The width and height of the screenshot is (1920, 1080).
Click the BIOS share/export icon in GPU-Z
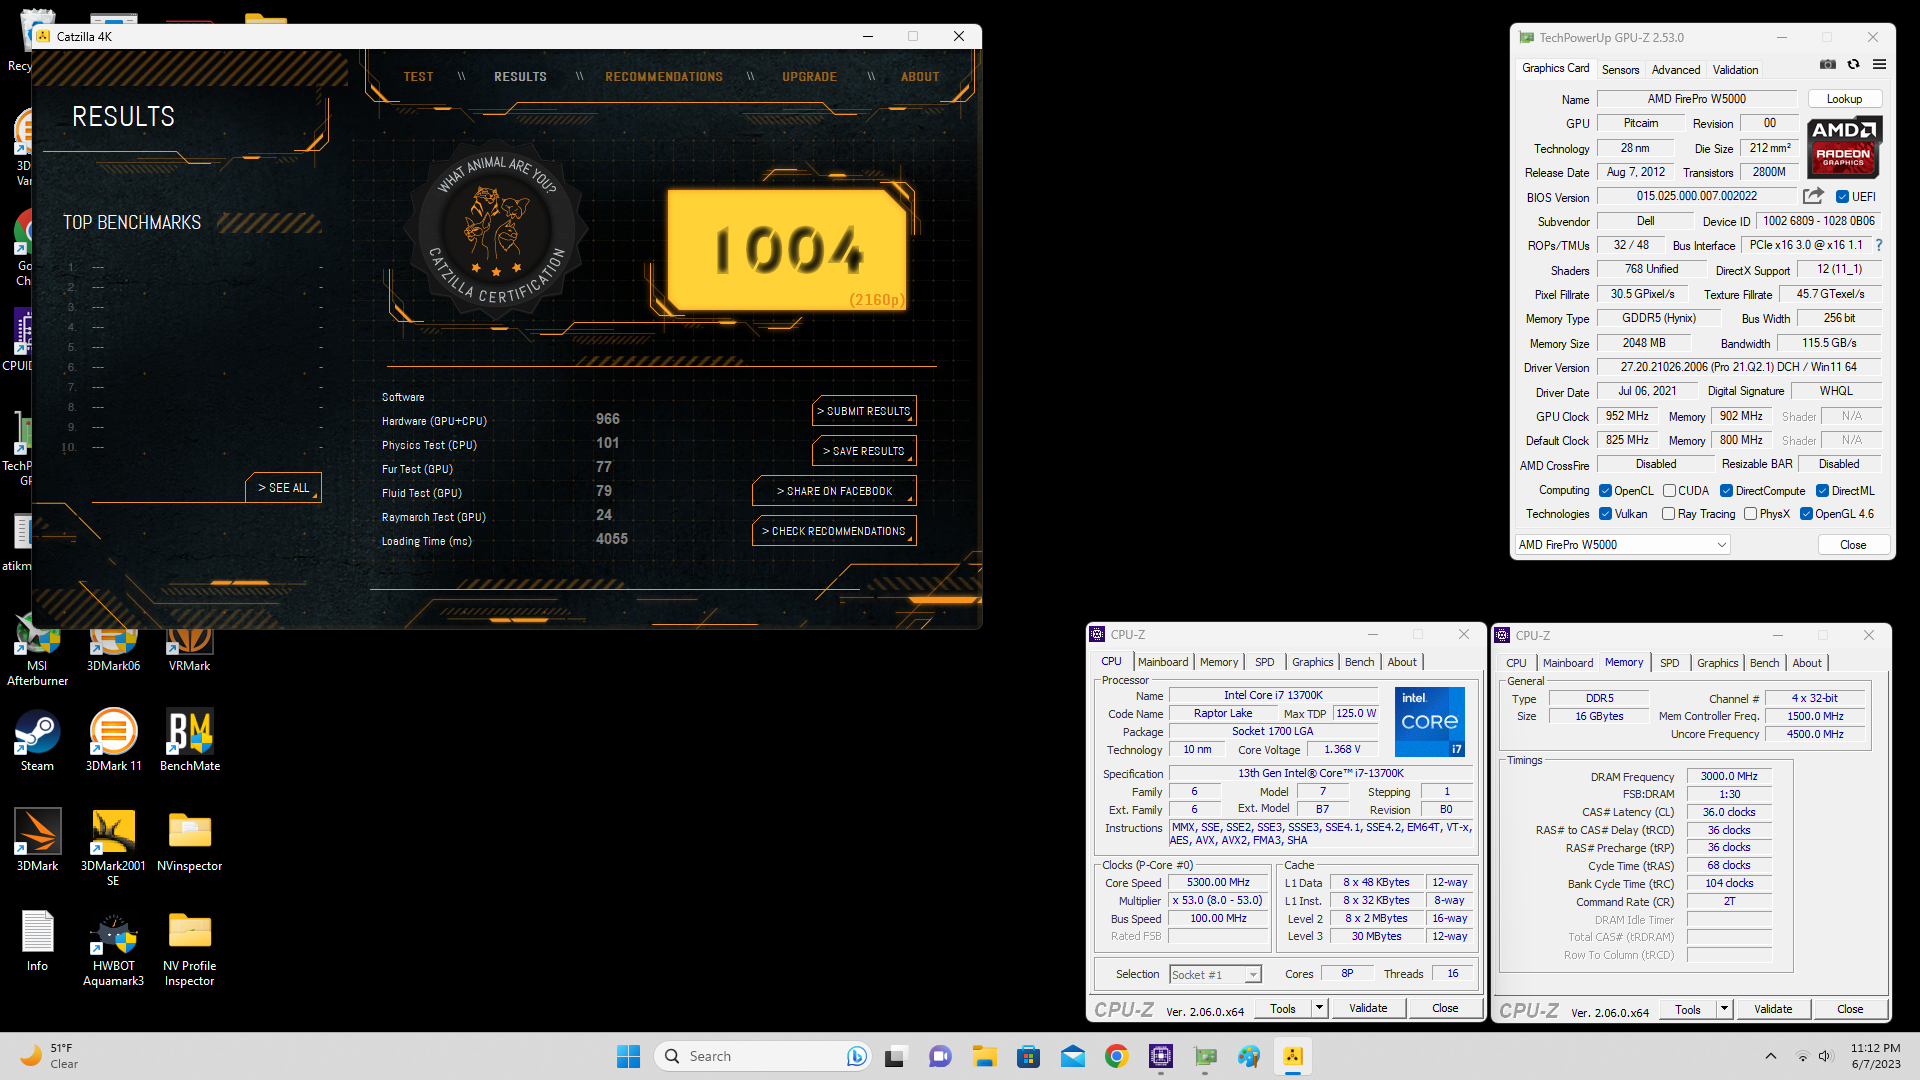click(1813, 196)
